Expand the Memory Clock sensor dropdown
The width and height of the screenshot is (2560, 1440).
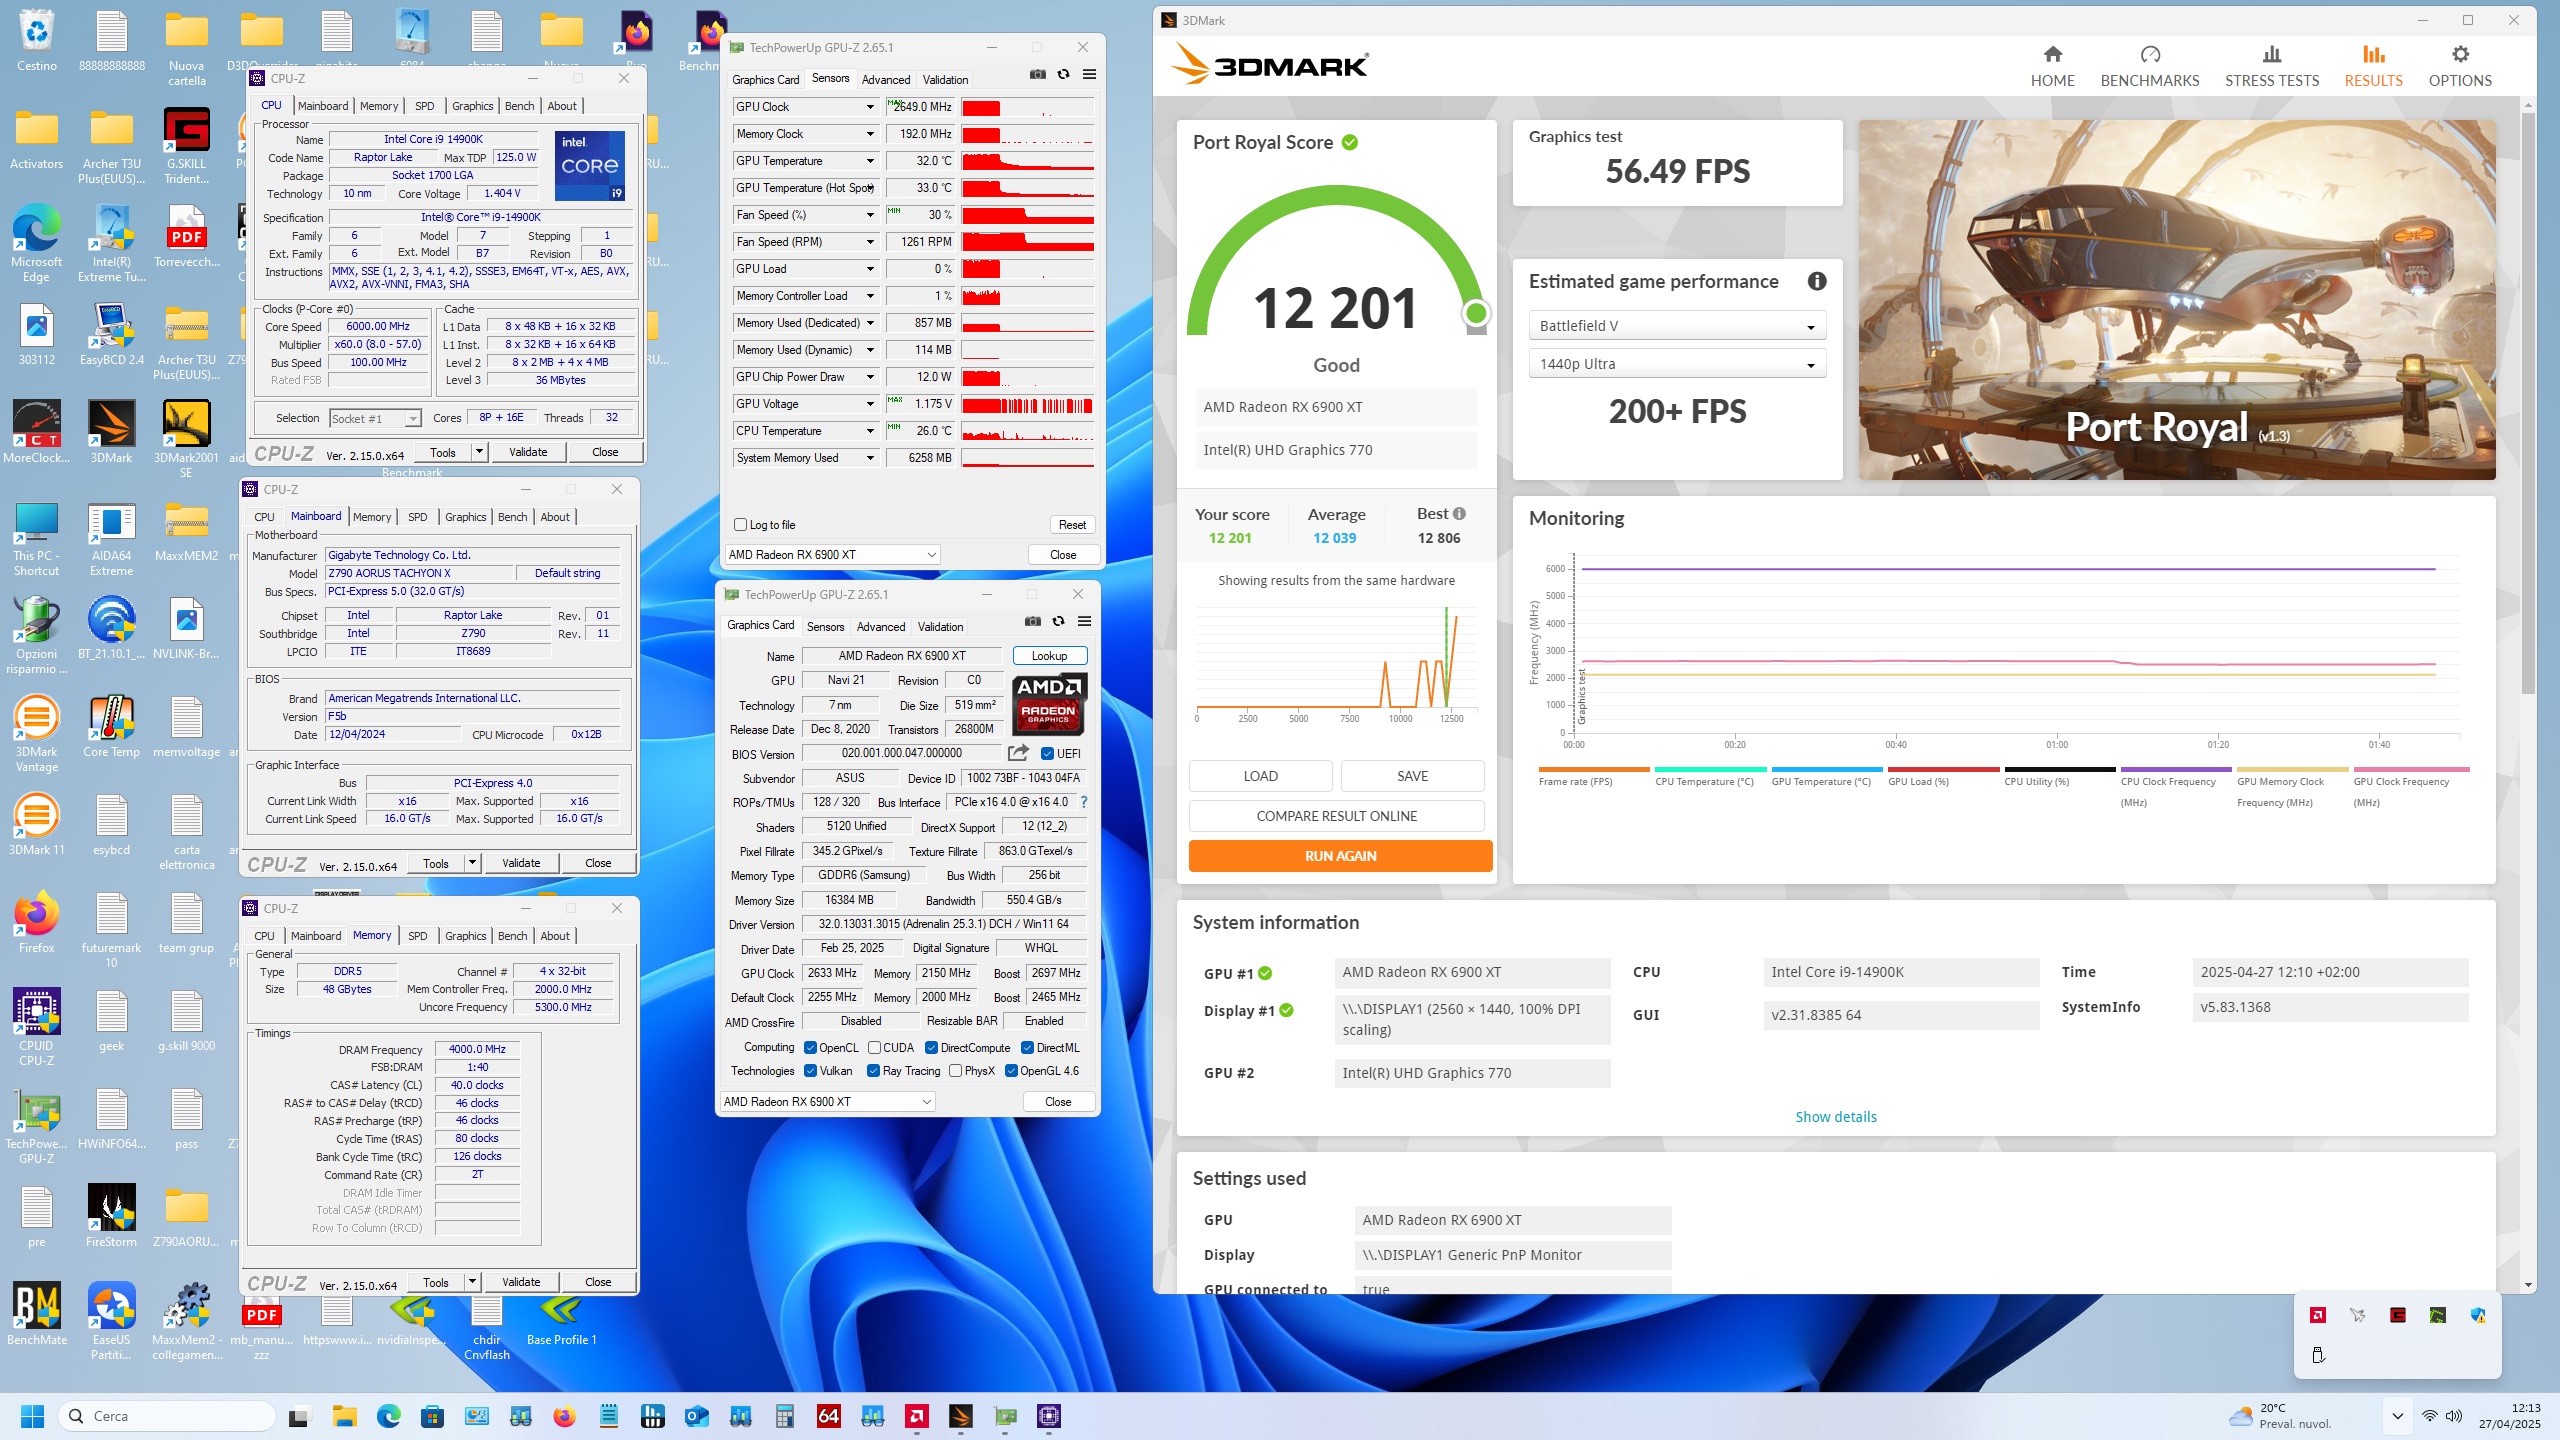[870, 134]
